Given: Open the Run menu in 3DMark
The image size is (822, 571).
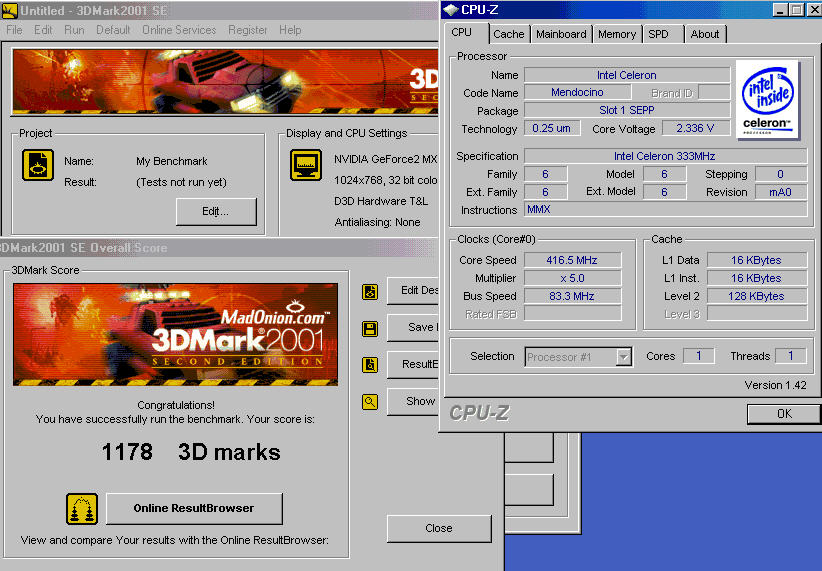Looking at the screenshot, I should click(x=74, y=30).
